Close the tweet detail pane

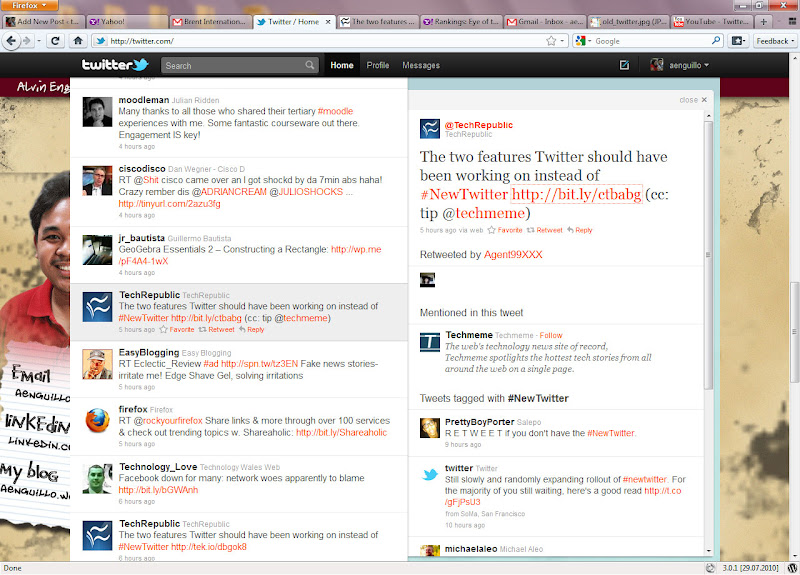click(x=693, y=100)
